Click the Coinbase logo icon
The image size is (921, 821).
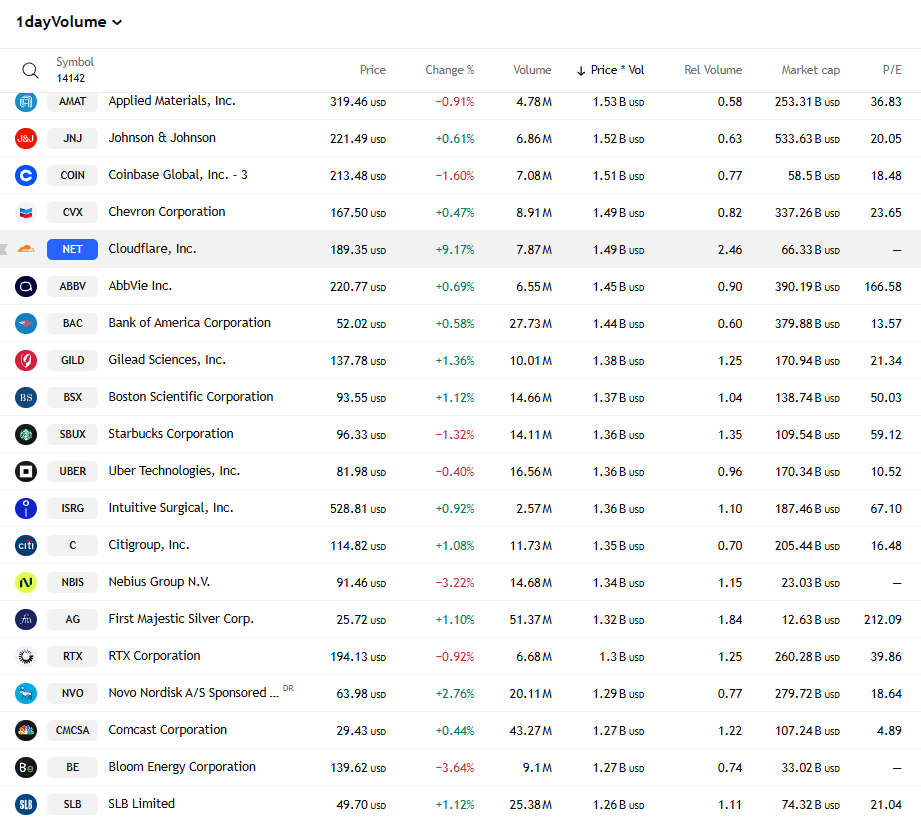pyautogui.click(x=26, y=176)
